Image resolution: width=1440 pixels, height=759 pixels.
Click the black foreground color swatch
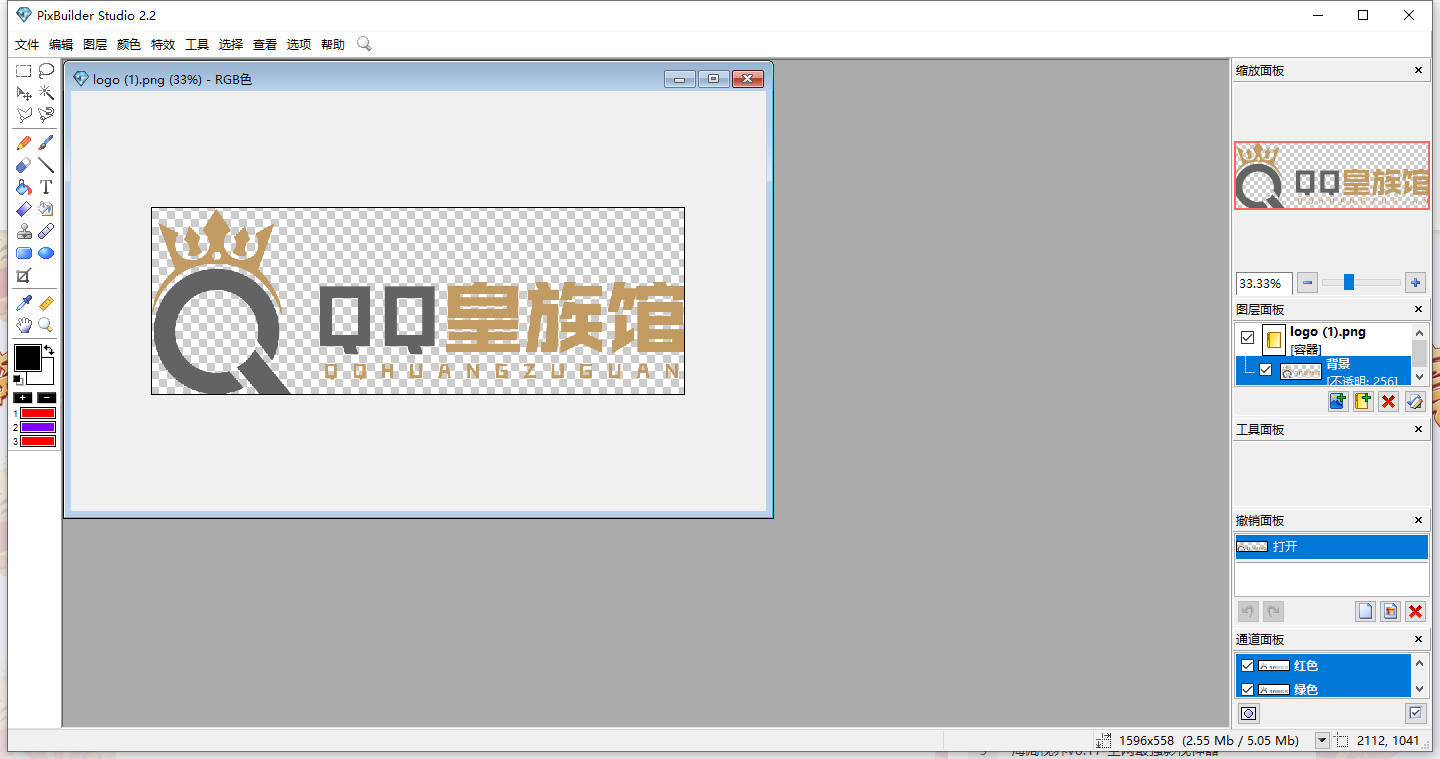[x=27, y=358]
